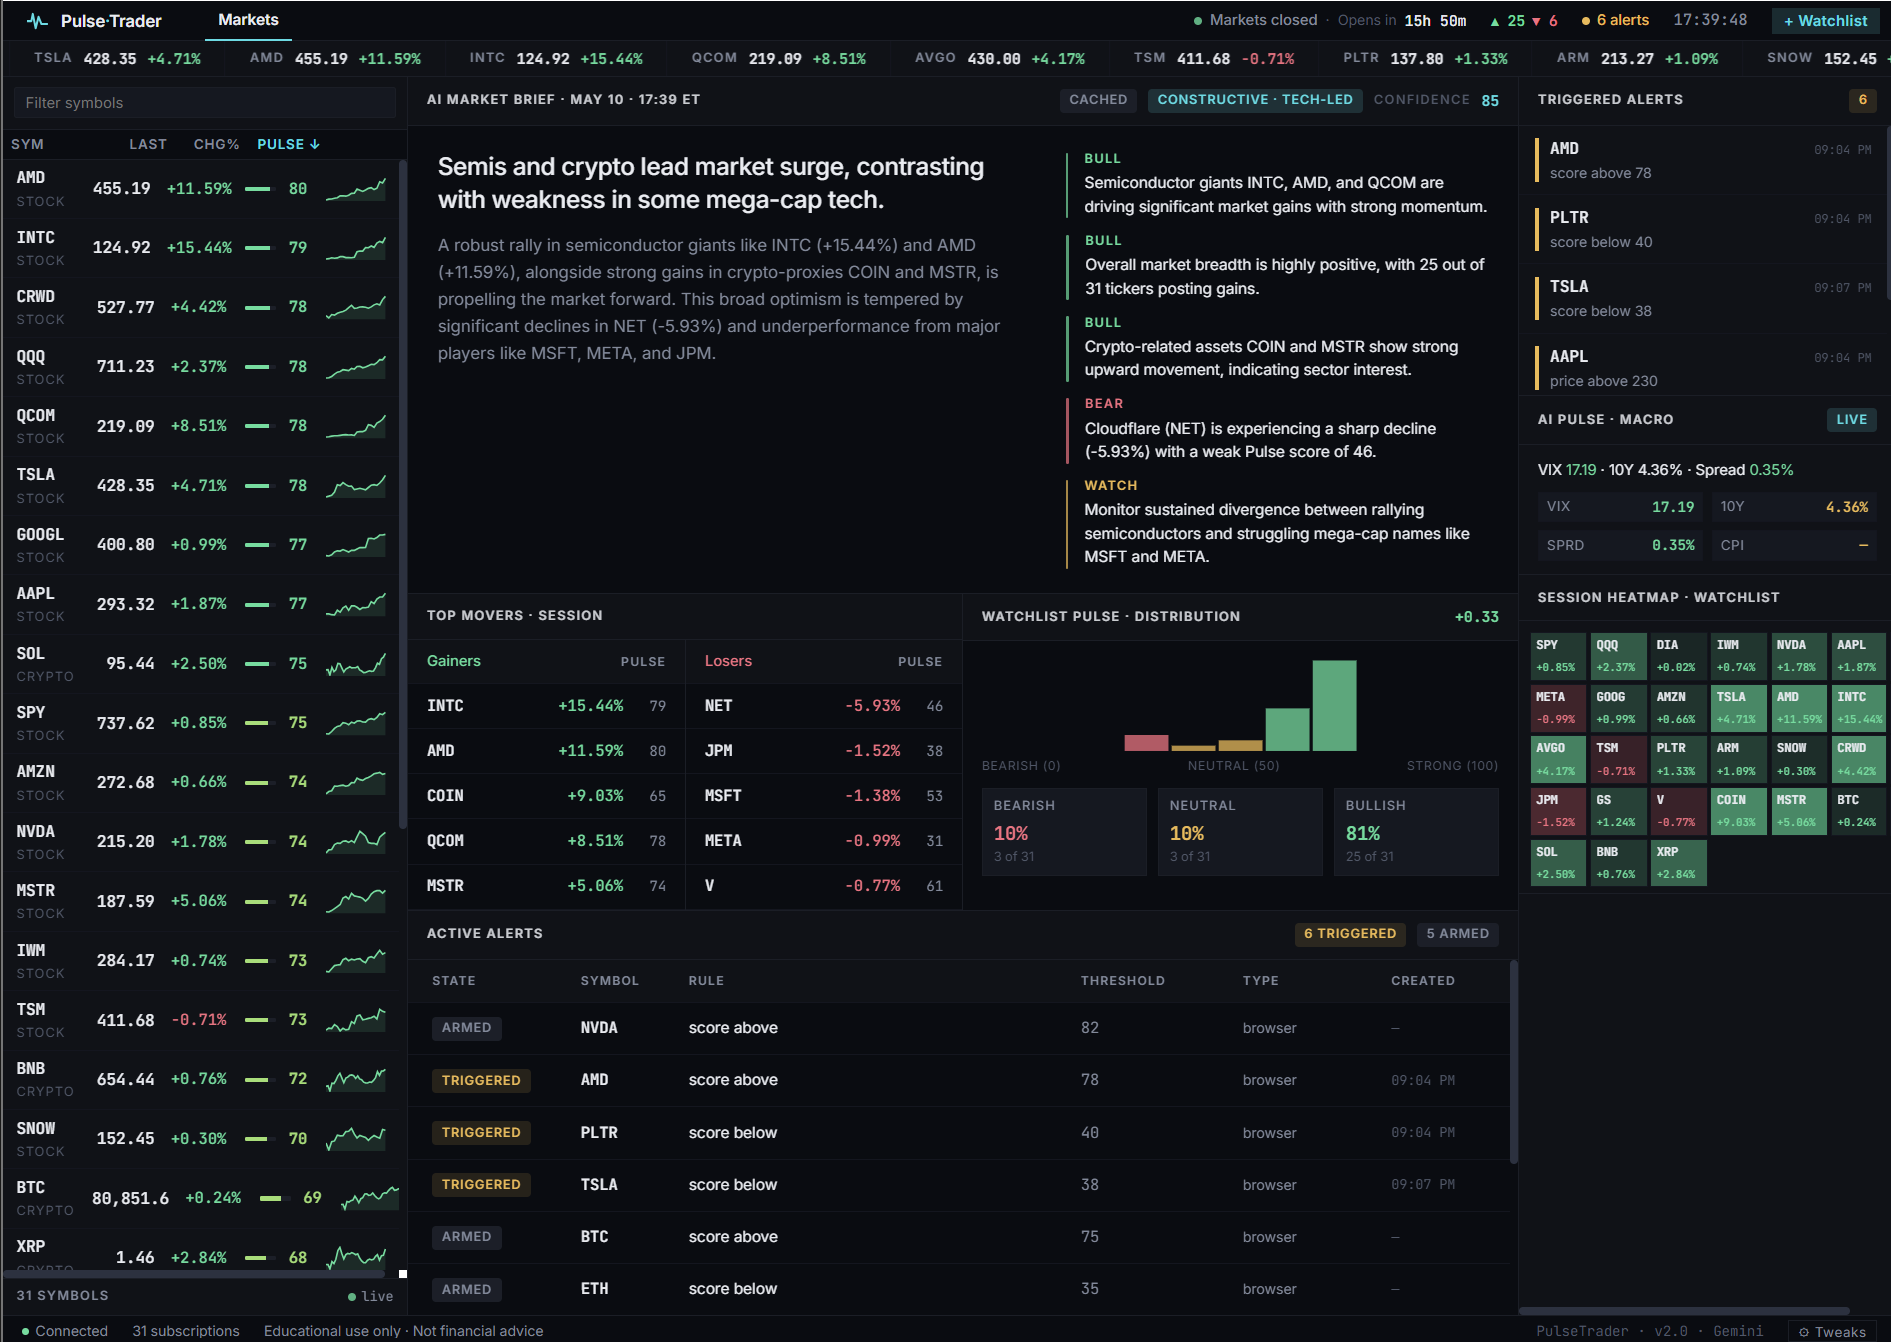Image resolution: width=1891 pixels, height=1342 pixels.
Task: Click the MSTR sparkline chart in symbol list
Action: 356,901
